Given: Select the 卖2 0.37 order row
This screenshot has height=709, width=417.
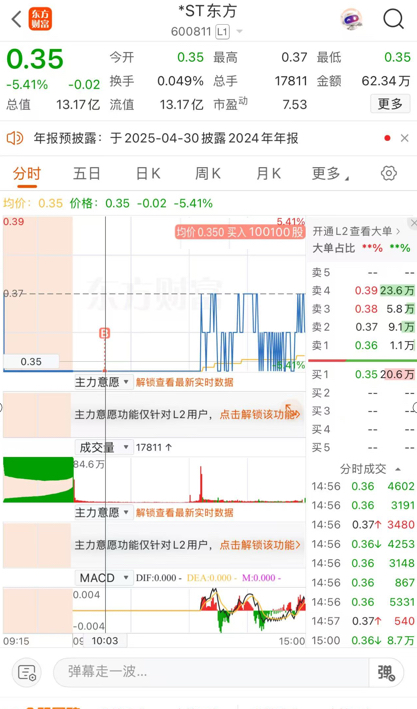Looking at the screenshot, I should (x=363, y=327).
